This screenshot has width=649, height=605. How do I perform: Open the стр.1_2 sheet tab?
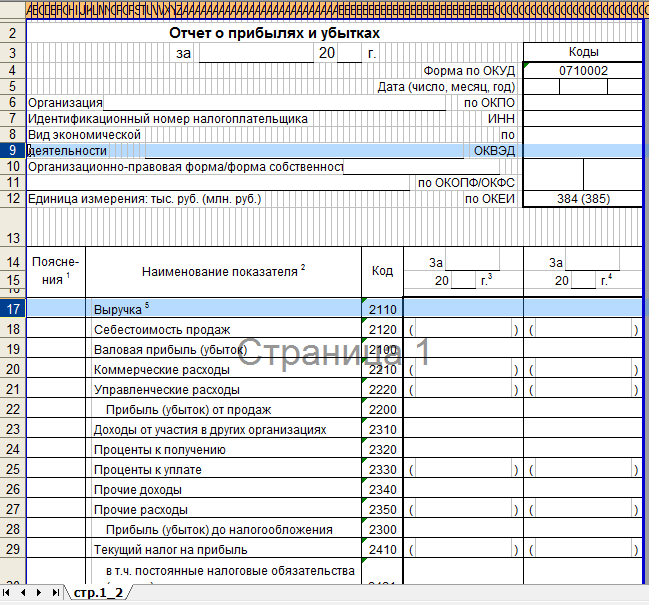[97, 593]
